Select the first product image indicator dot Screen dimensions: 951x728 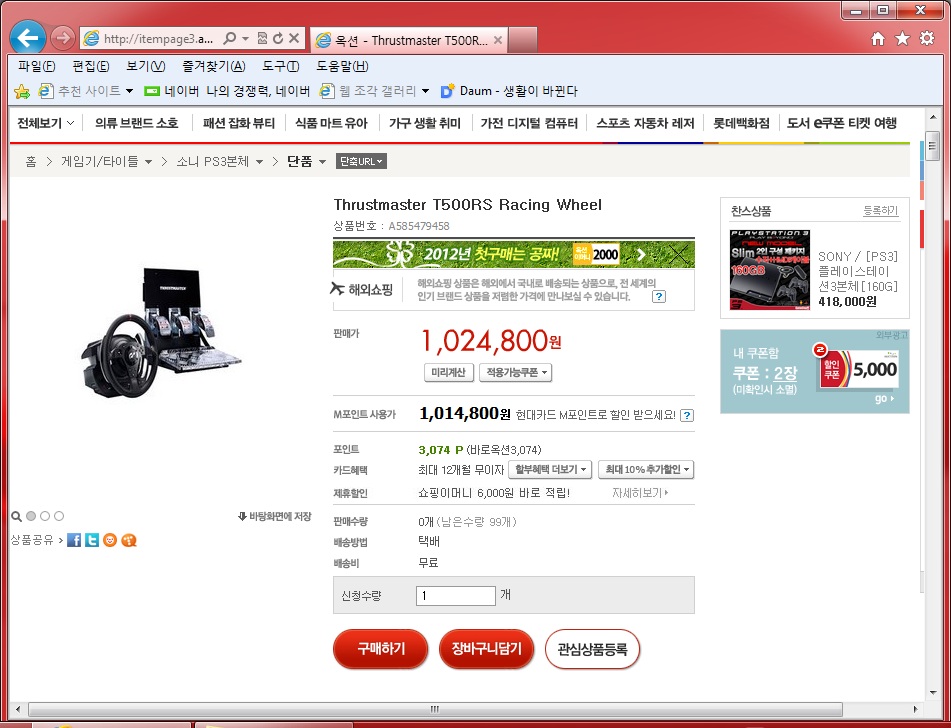point(31,516)
